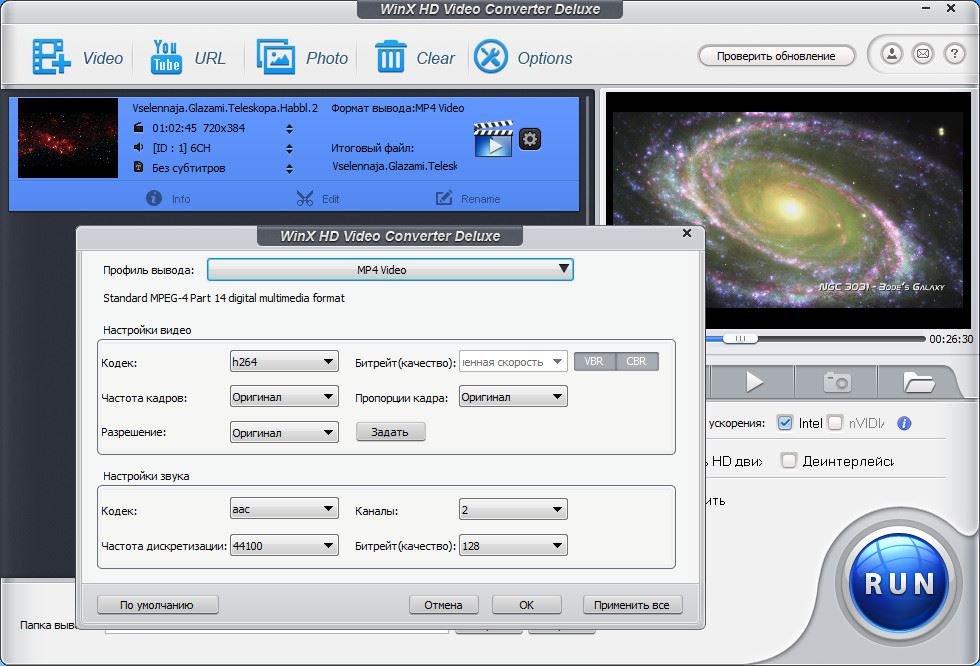This screenshot has height=666, width=980.
Task: Click the Rename pencil icon
Action: click(x=444, y=198)
